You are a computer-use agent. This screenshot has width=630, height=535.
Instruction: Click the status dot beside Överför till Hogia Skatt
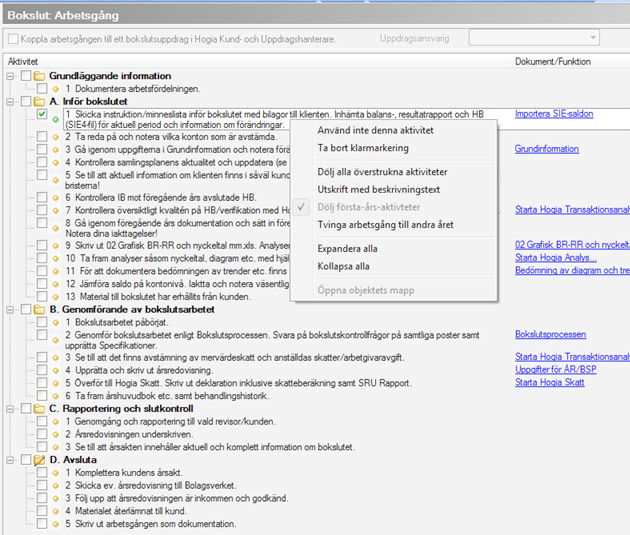point(55,383)
